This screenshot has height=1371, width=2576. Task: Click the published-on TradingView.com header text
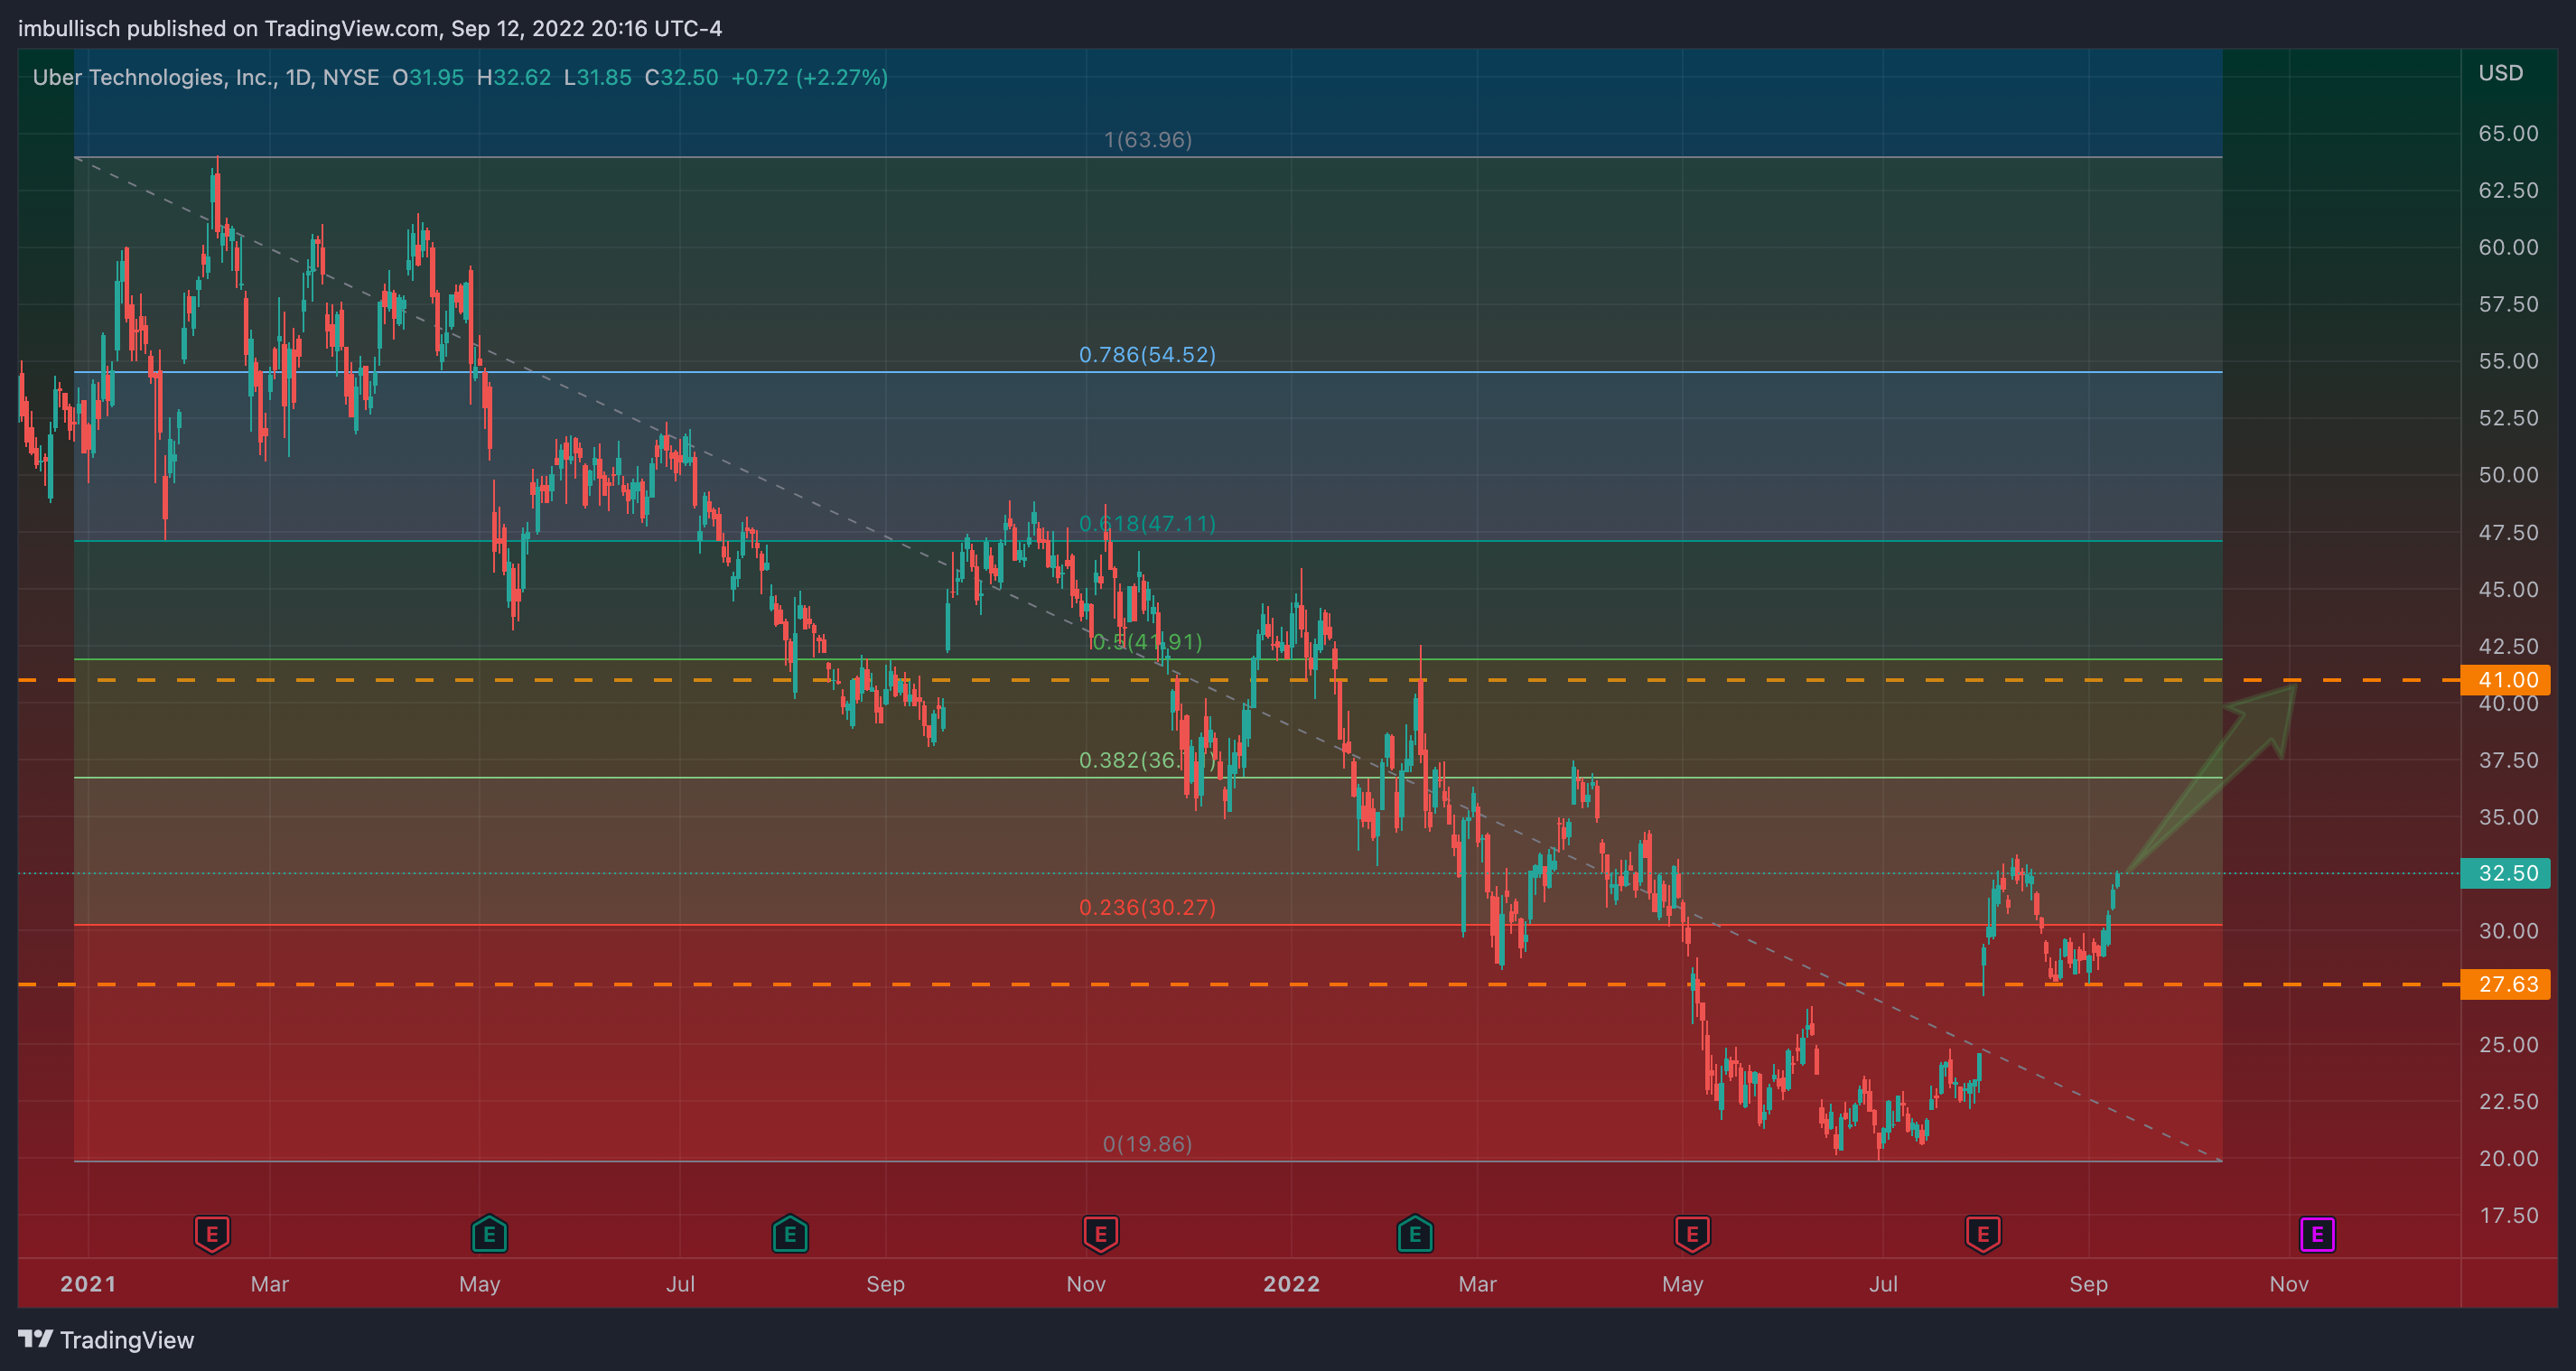coord(370,28)
